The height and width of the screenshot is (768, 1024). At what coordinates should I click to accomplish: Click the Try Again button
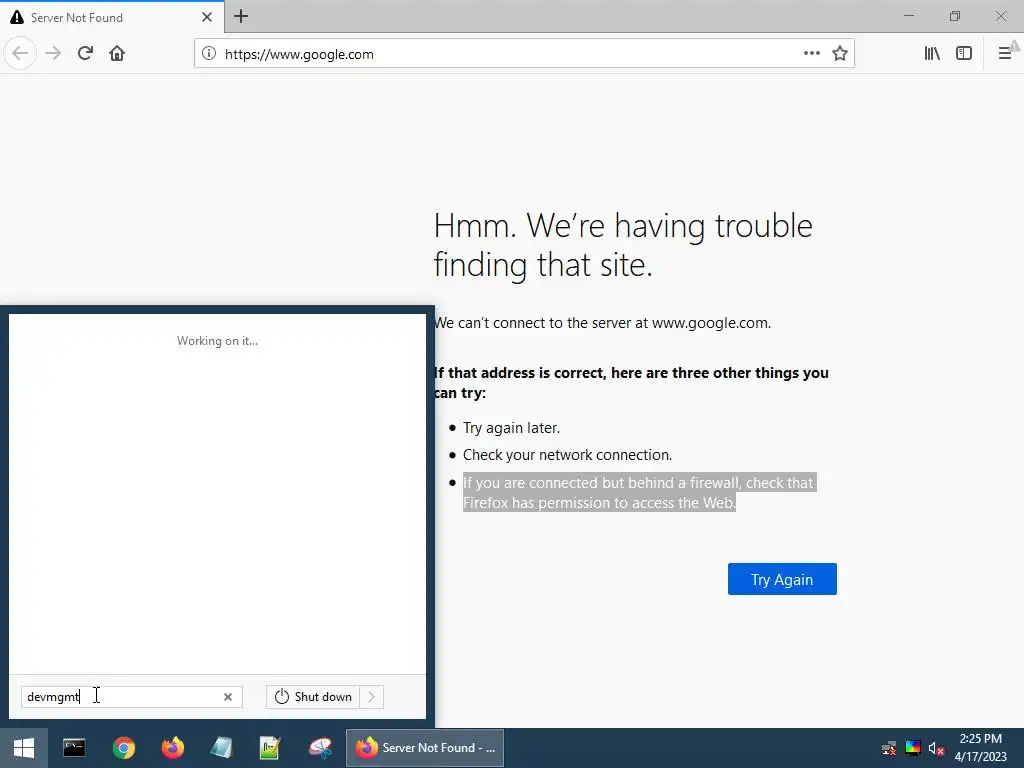782,579
